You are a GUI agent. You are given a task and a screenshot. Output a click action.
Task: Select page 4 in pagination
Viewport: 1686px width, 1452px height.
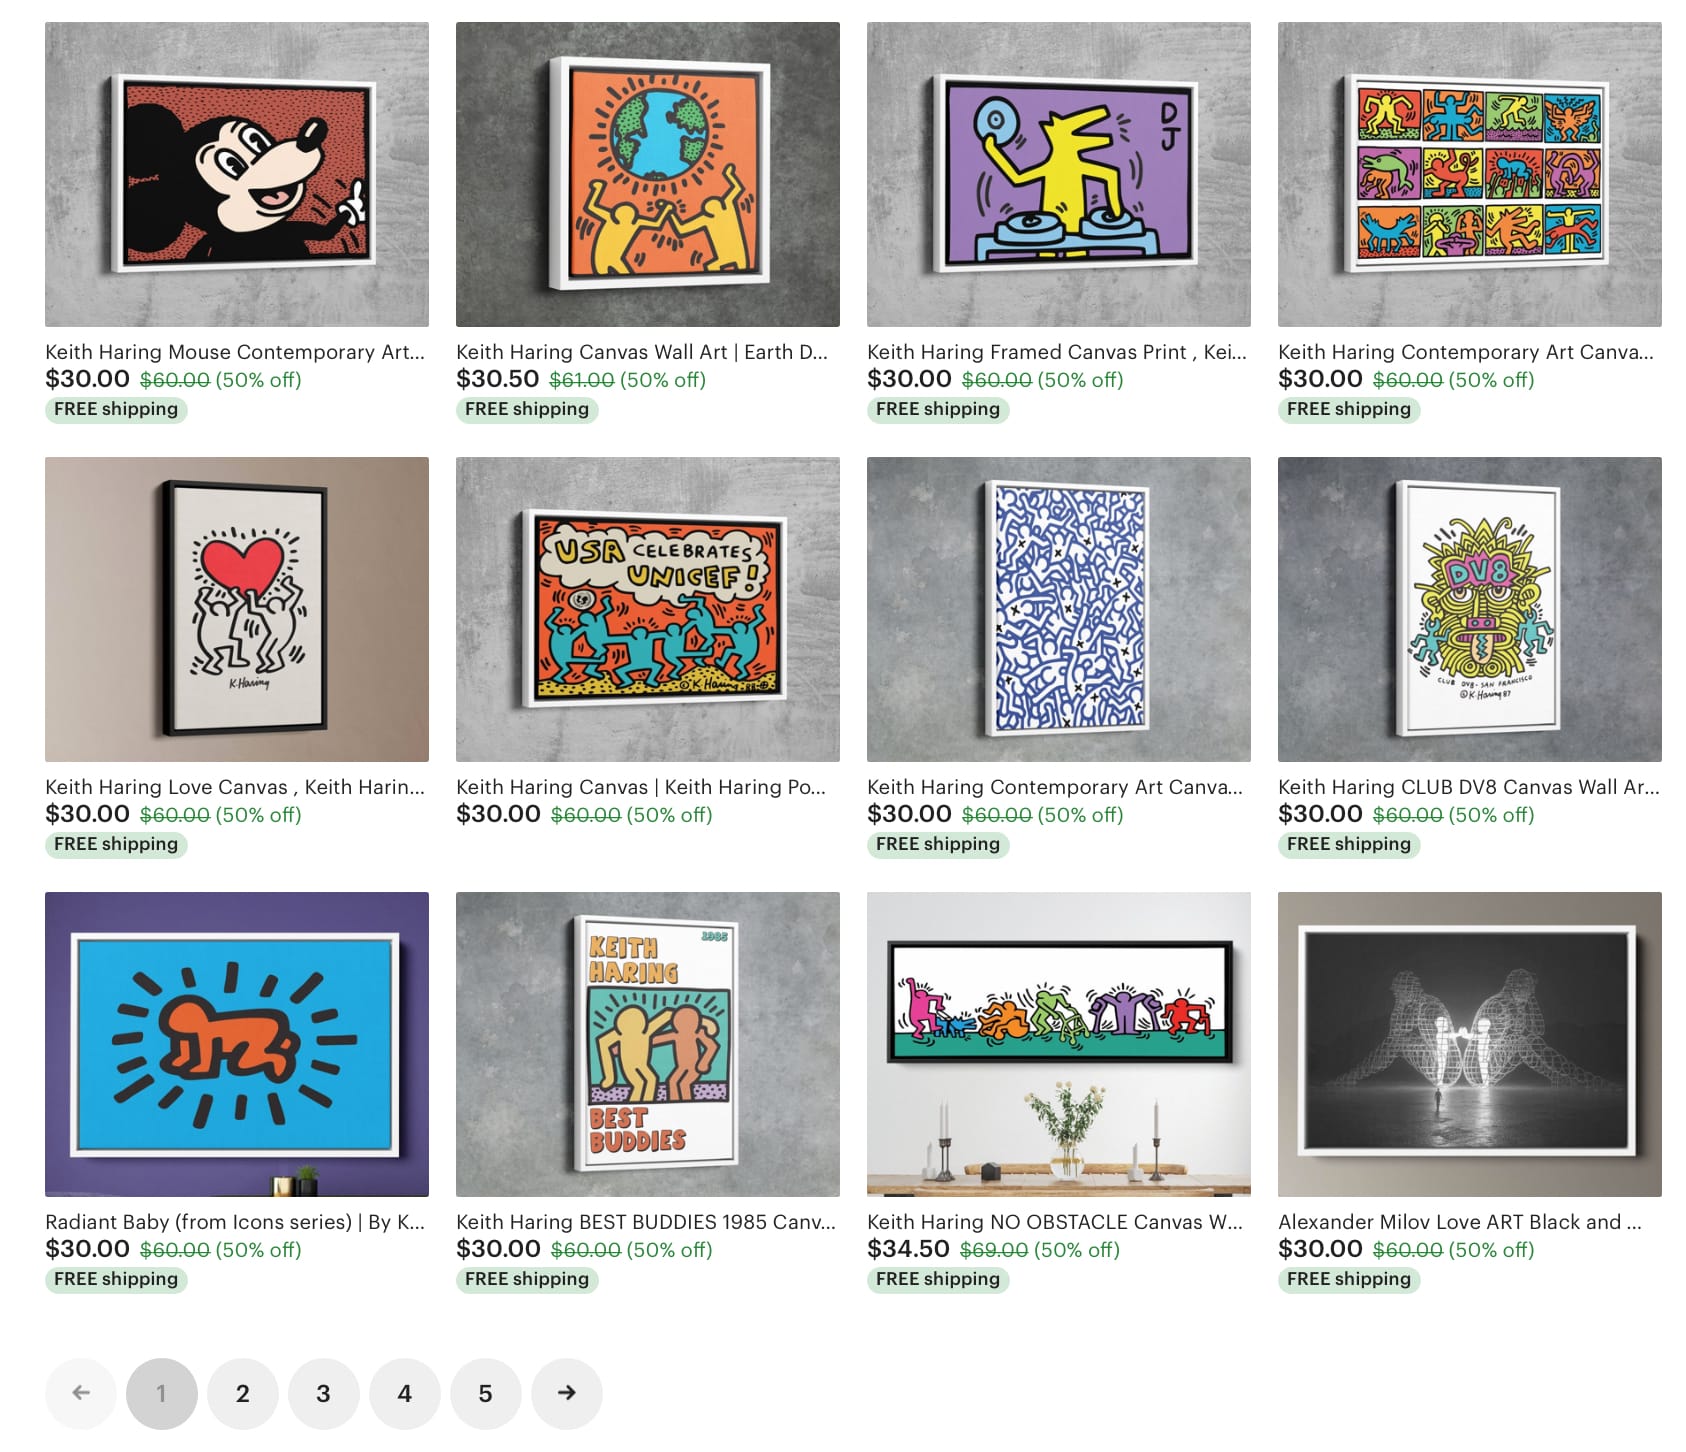pos(404,1393)
